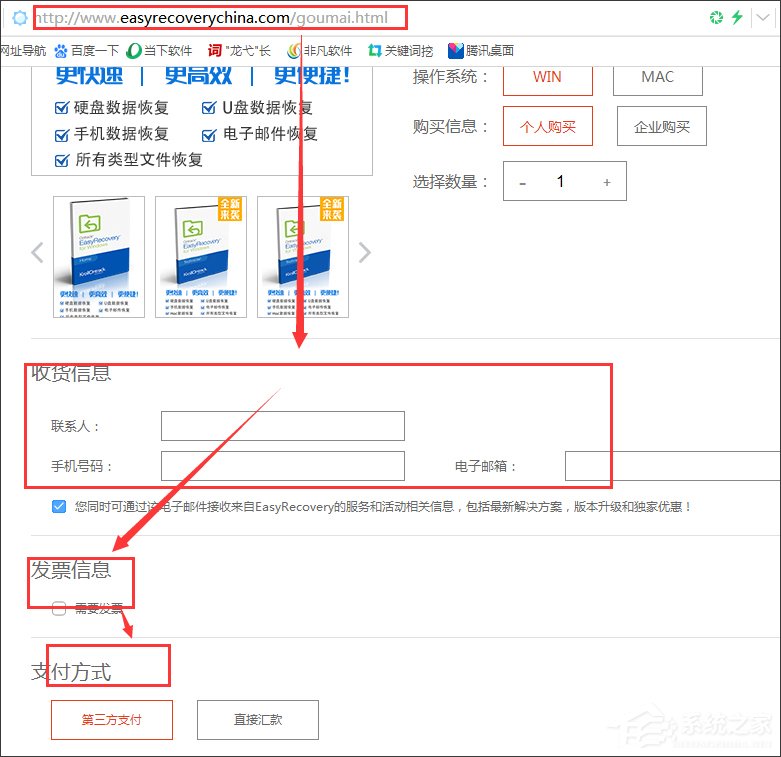781x757 pixels.
Task: Open the 非凡软件 bookmark
Action: 320,50
